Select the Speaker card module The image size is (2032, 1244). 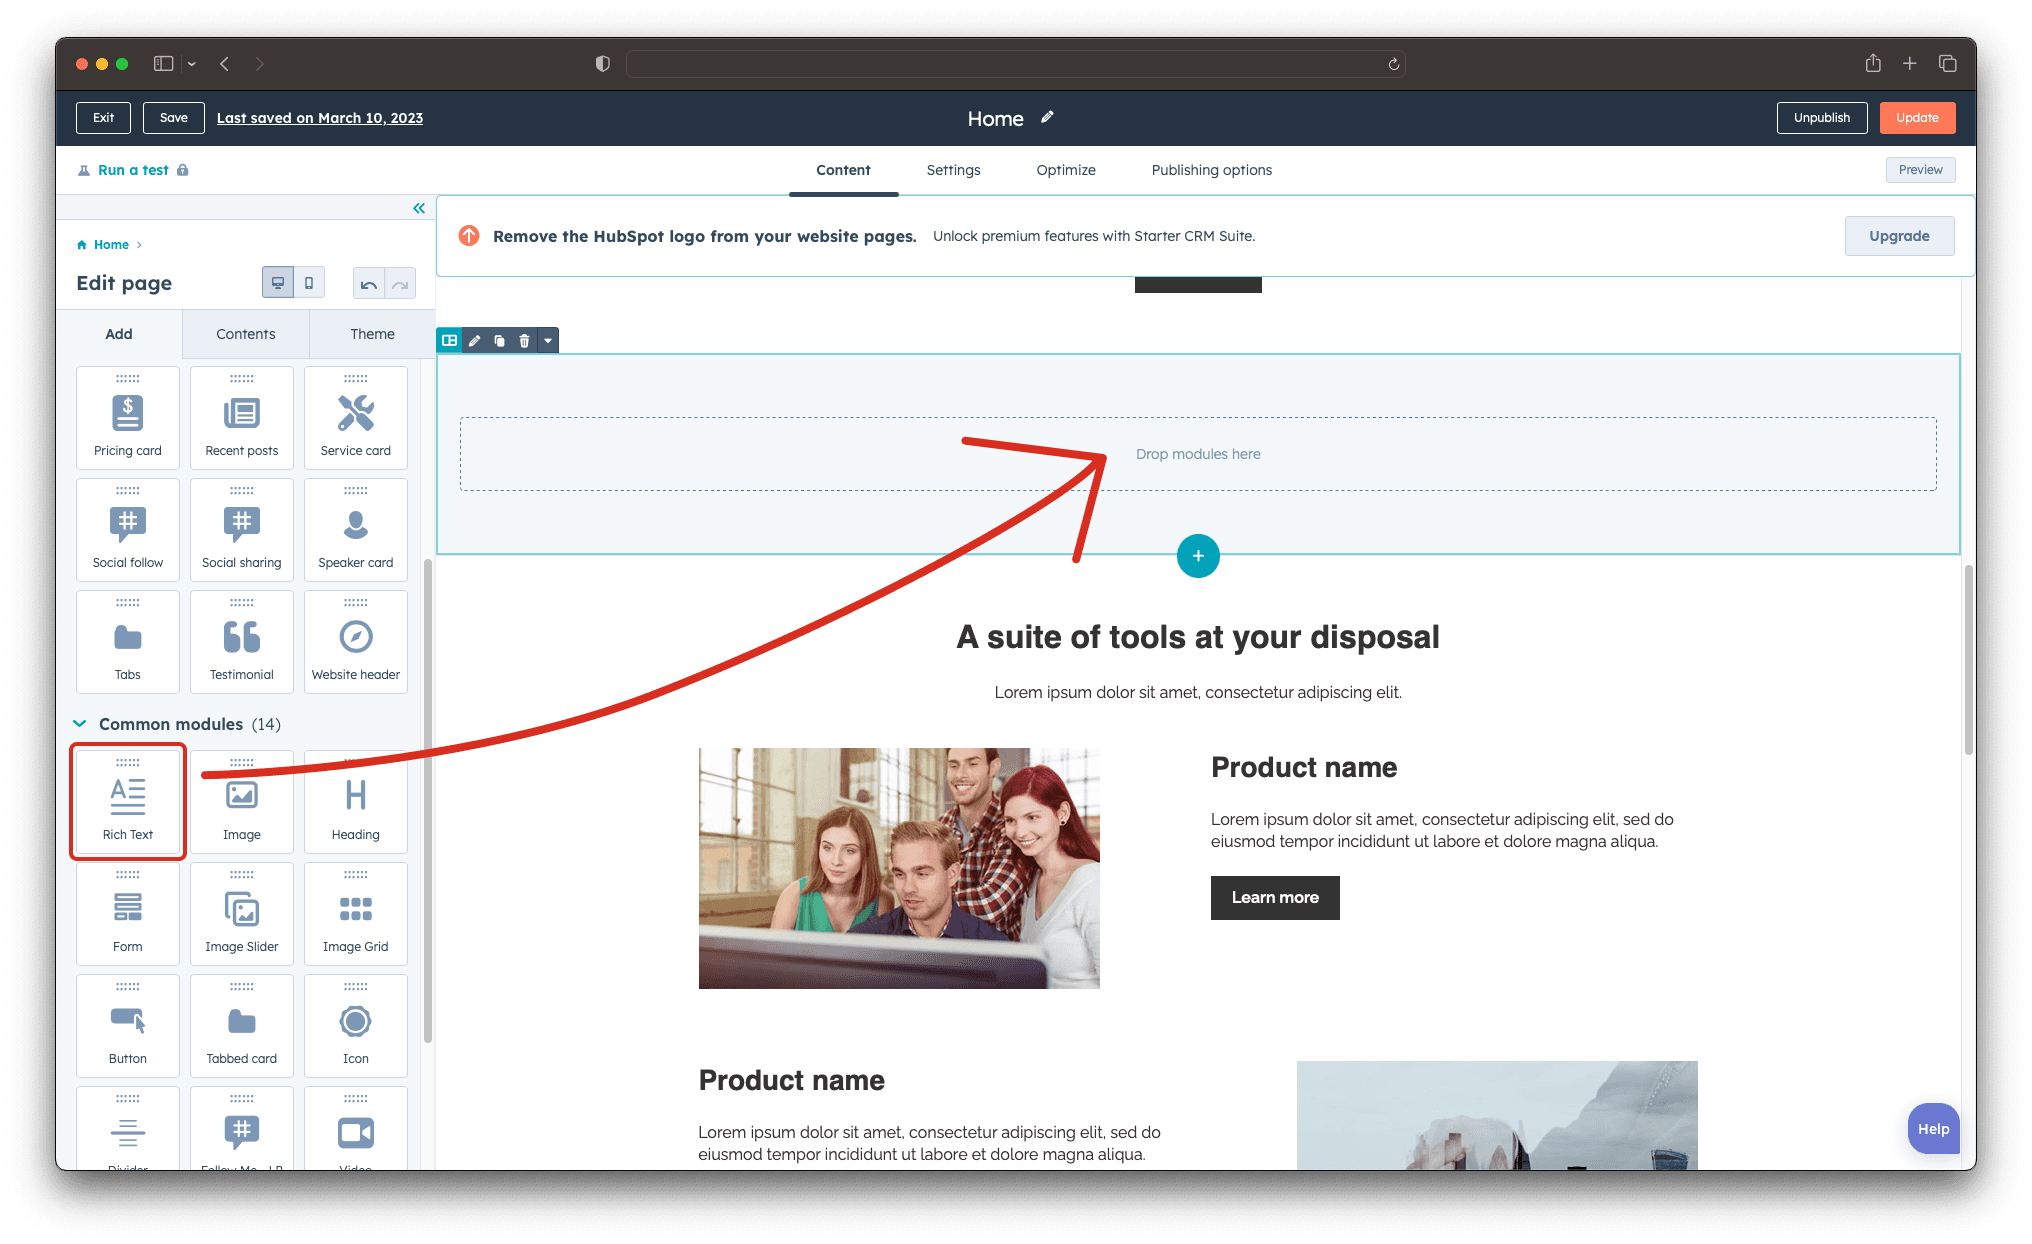click(355, 529)
